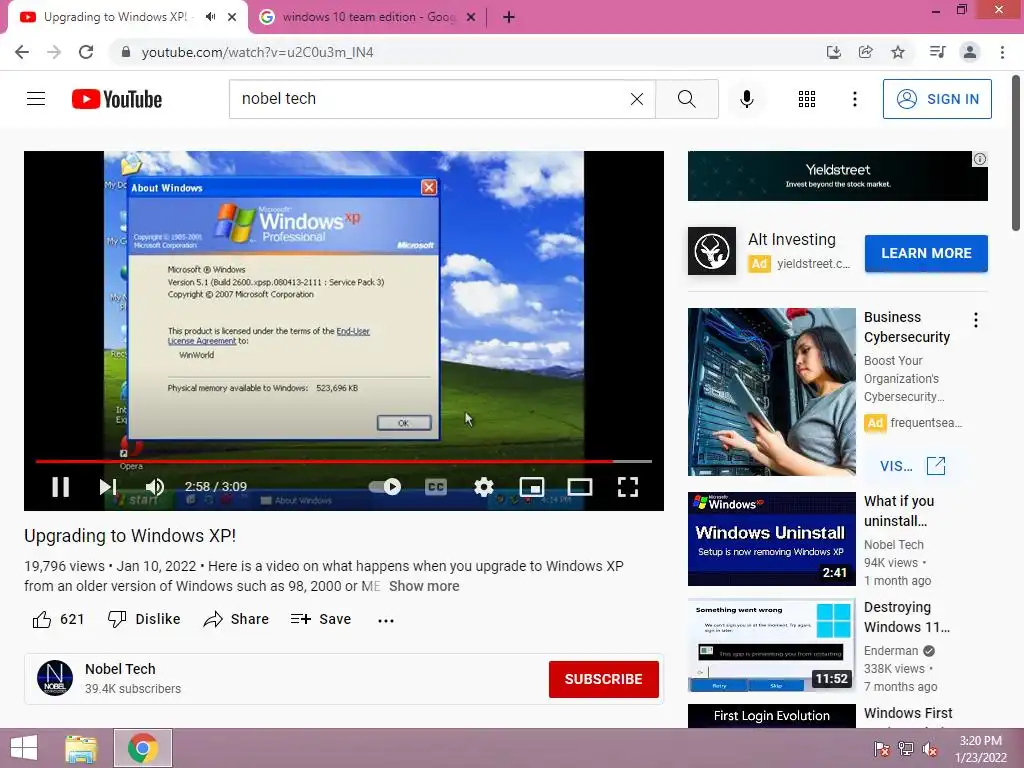Open the Windows Start menu
1024x768 pixels.
pyautogui.click(x=24, y=748)
